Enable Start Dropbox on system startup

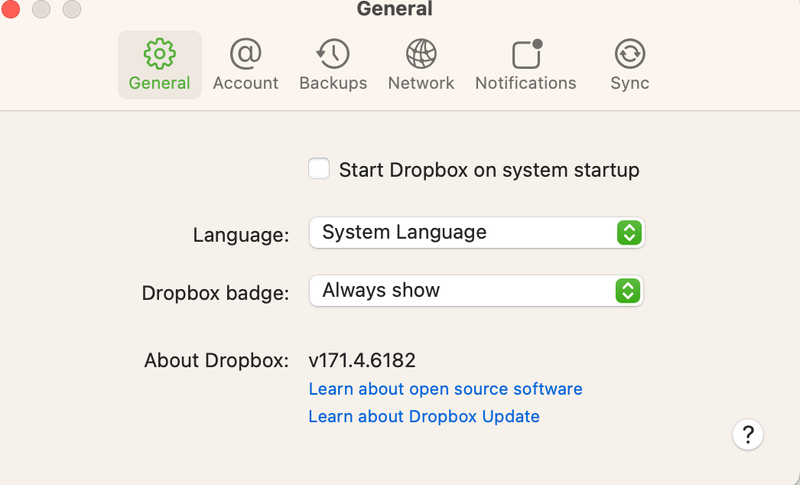coord(319,169)
